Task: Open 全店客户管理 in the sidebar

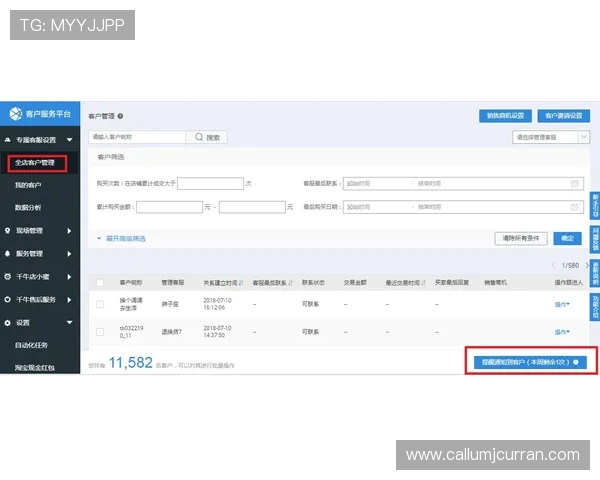Action: click(x=40, y=162)
